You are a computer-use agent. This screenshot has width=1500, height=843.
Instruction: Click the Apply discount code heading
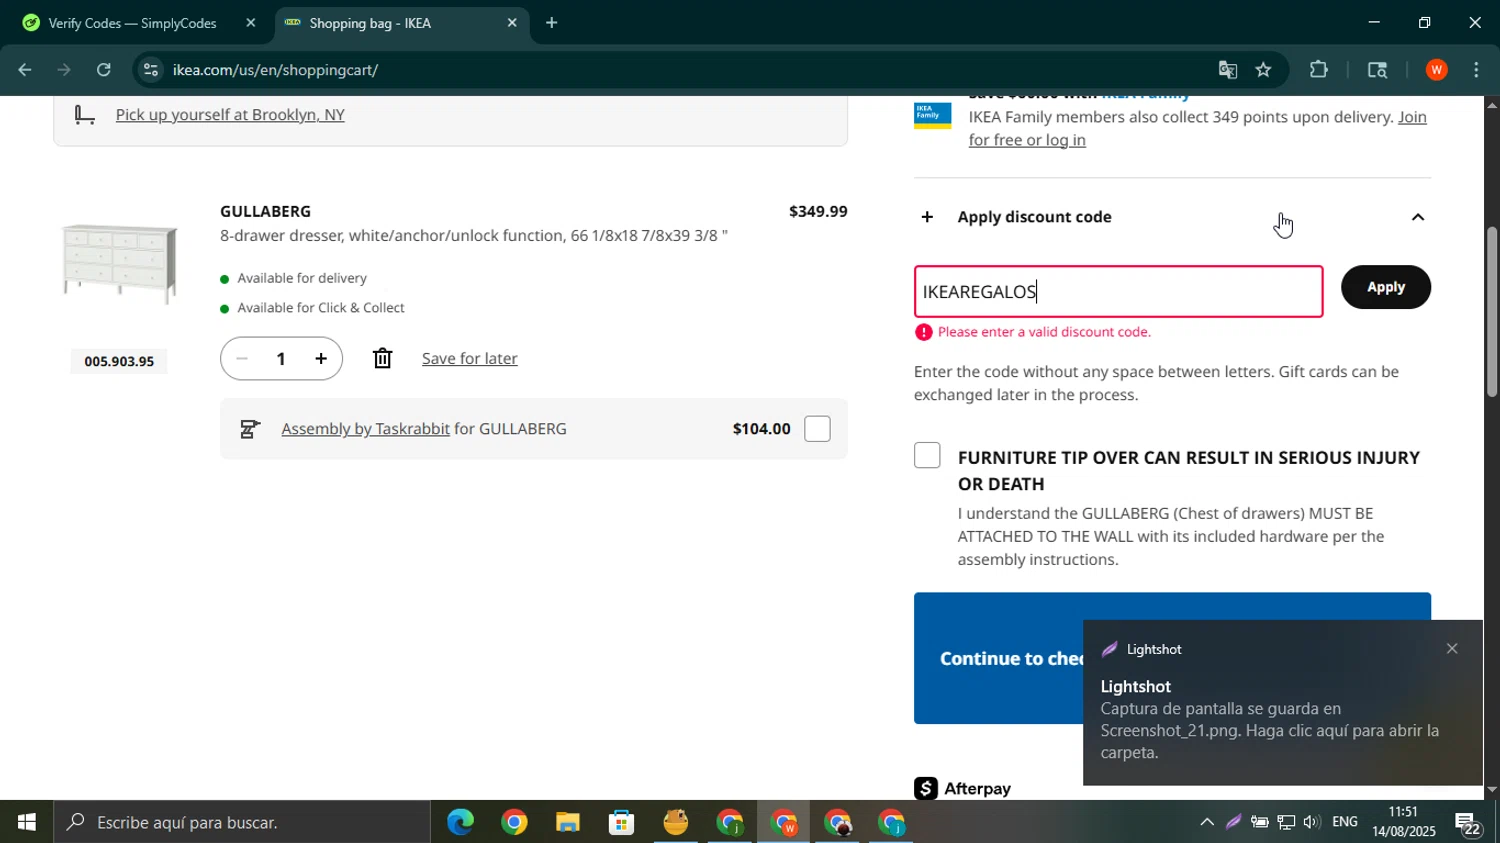[x=1034, y=217]
